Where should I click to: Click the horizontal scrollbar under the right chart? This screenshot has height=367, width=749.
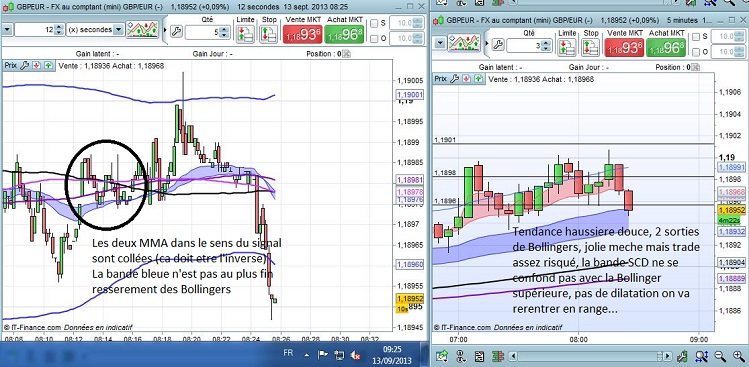[x=589, y=356]
